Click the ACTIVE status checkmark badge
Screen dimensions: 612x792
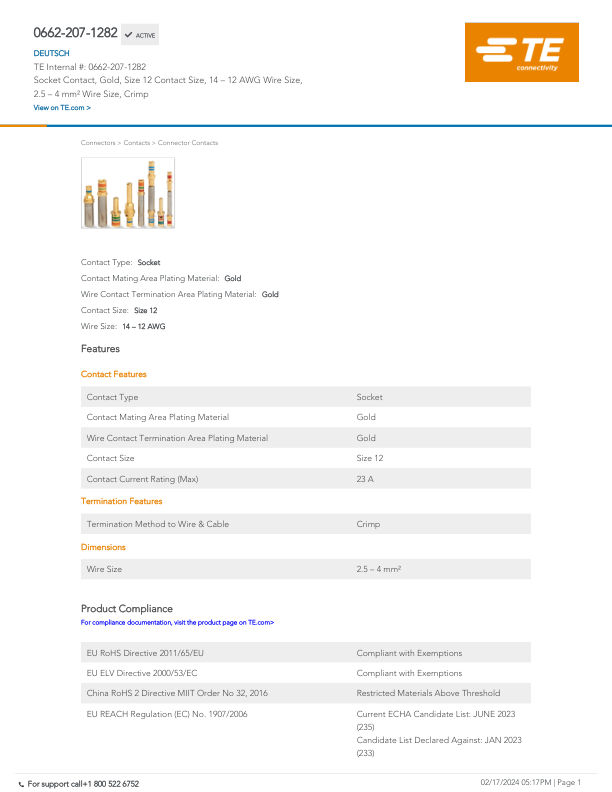(140, 35)
